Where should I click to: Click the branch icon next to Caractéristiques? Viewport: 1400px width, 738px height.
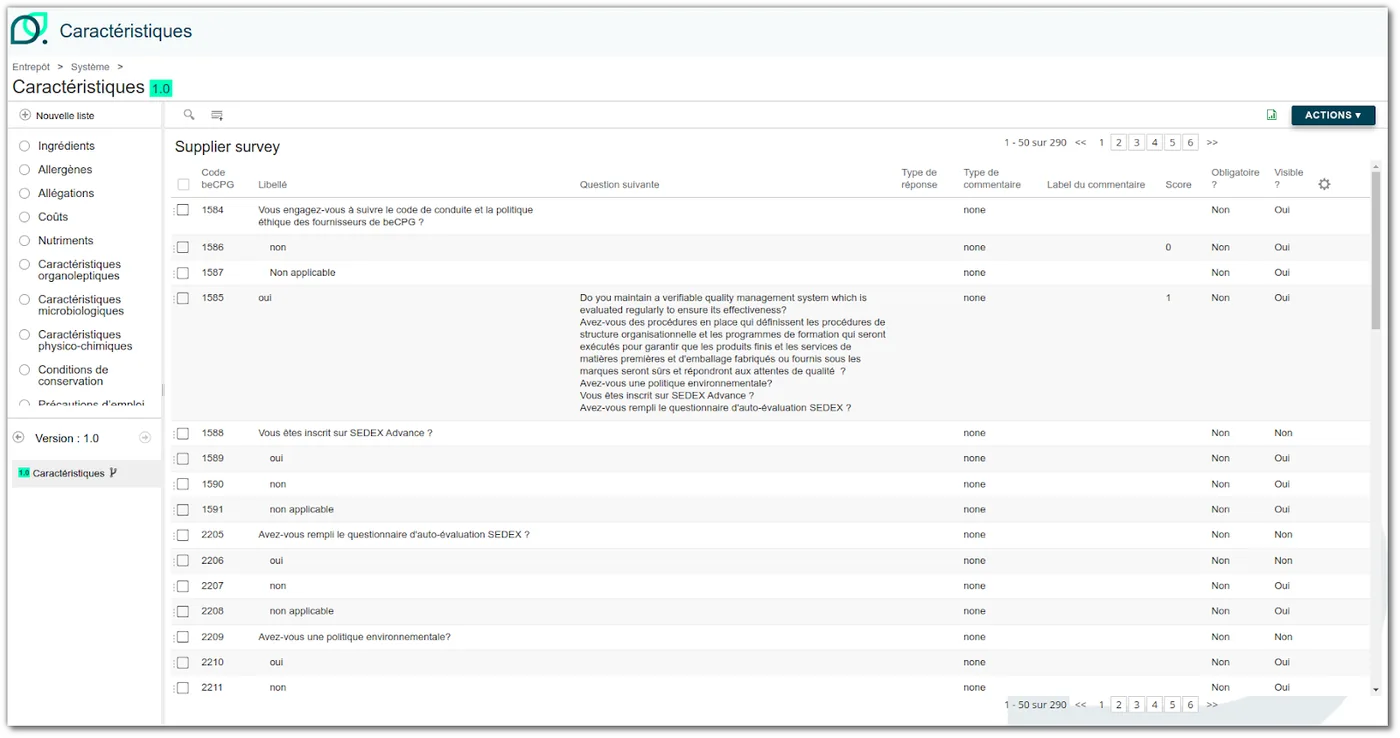pos(113,473)
